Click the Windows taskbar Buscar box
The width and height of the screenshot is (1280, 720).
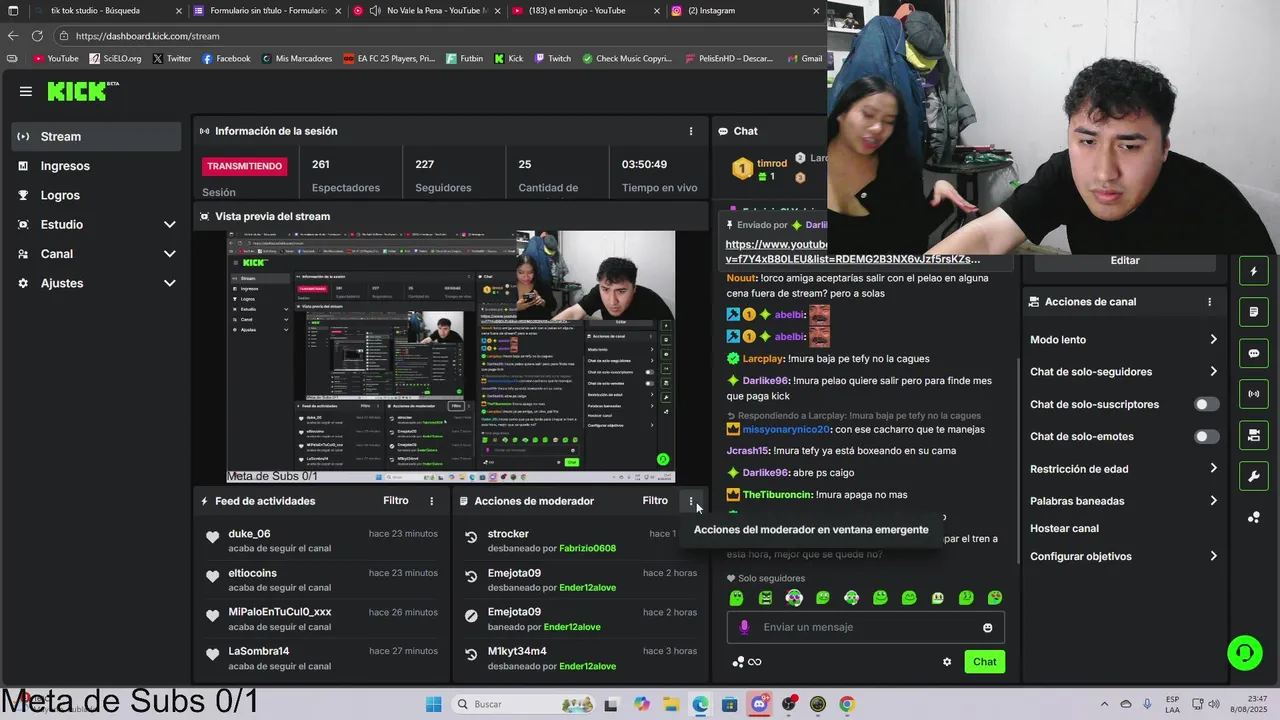[x=520, y=704]
